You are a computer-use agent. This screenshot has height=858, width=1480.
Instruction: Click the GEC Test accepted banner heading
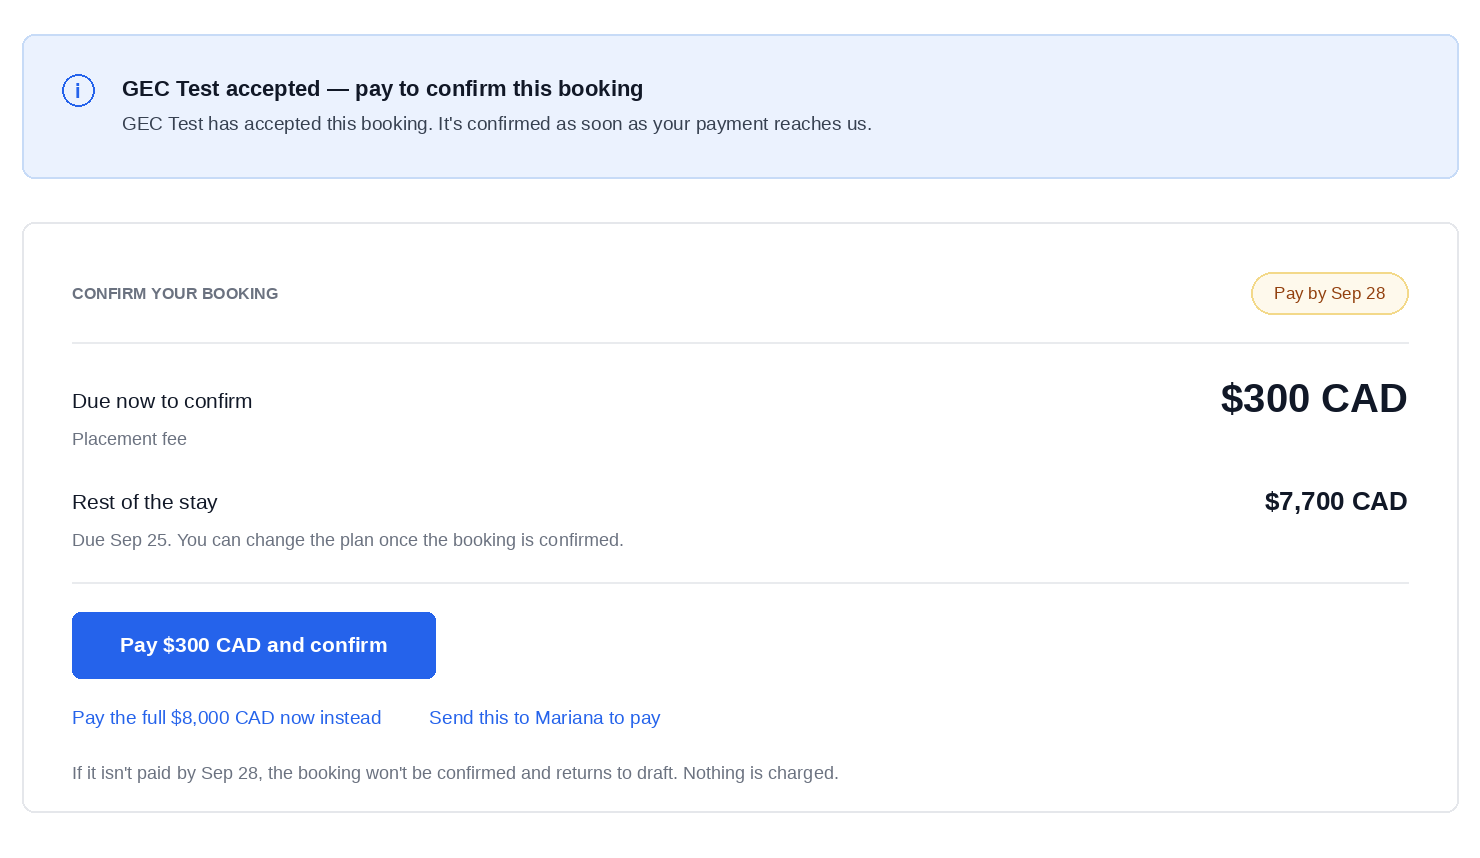tap(382, 89)
